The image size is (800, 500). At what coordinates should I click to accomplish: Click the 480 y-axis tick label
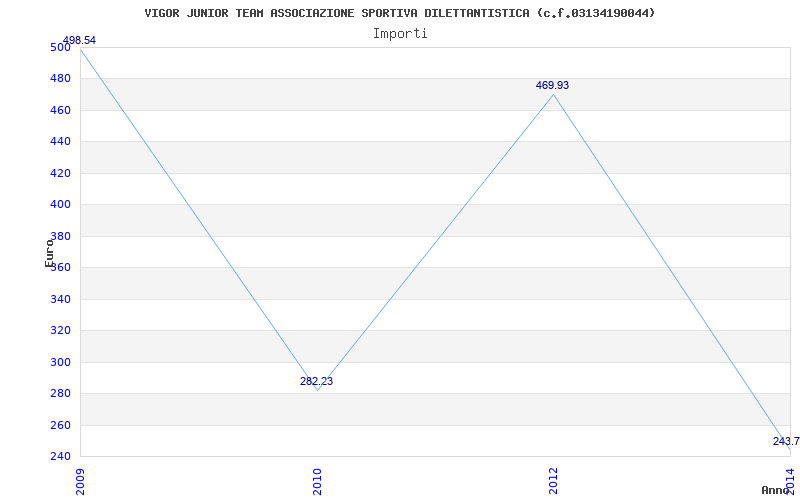coord(60,79)
